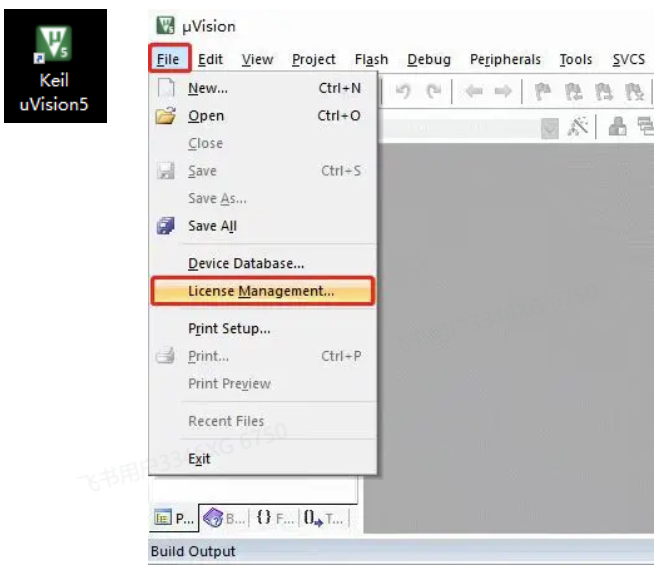Open the Peripherals menu
Viewport: 655px width, 565px height.
pos(505,59)
